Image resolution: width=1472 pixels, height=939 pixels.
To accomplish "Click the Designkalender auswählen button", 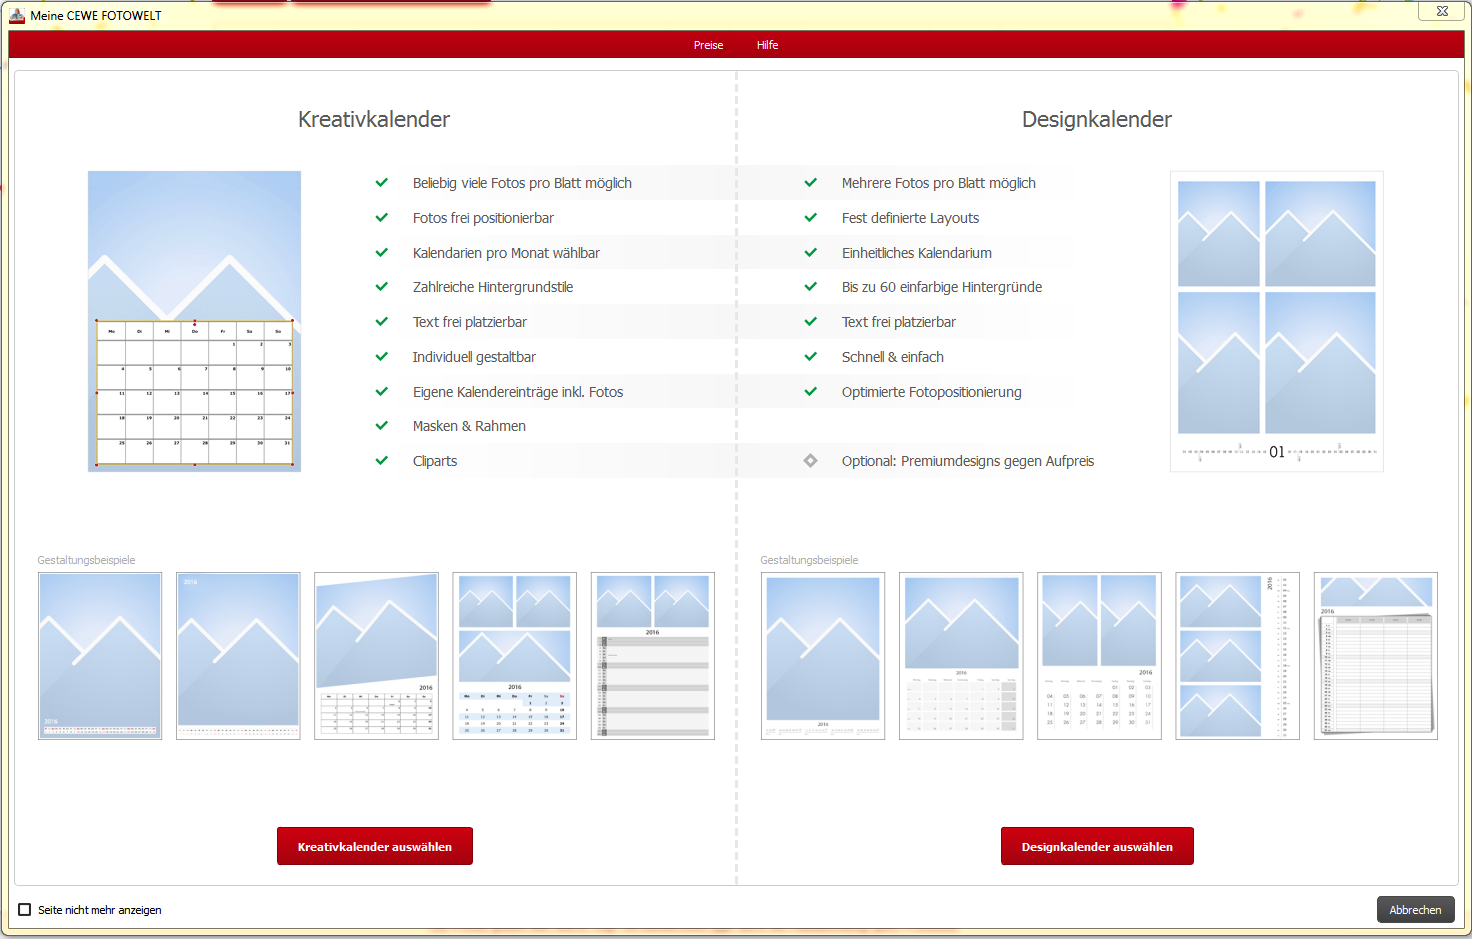I will (1096, 846).
